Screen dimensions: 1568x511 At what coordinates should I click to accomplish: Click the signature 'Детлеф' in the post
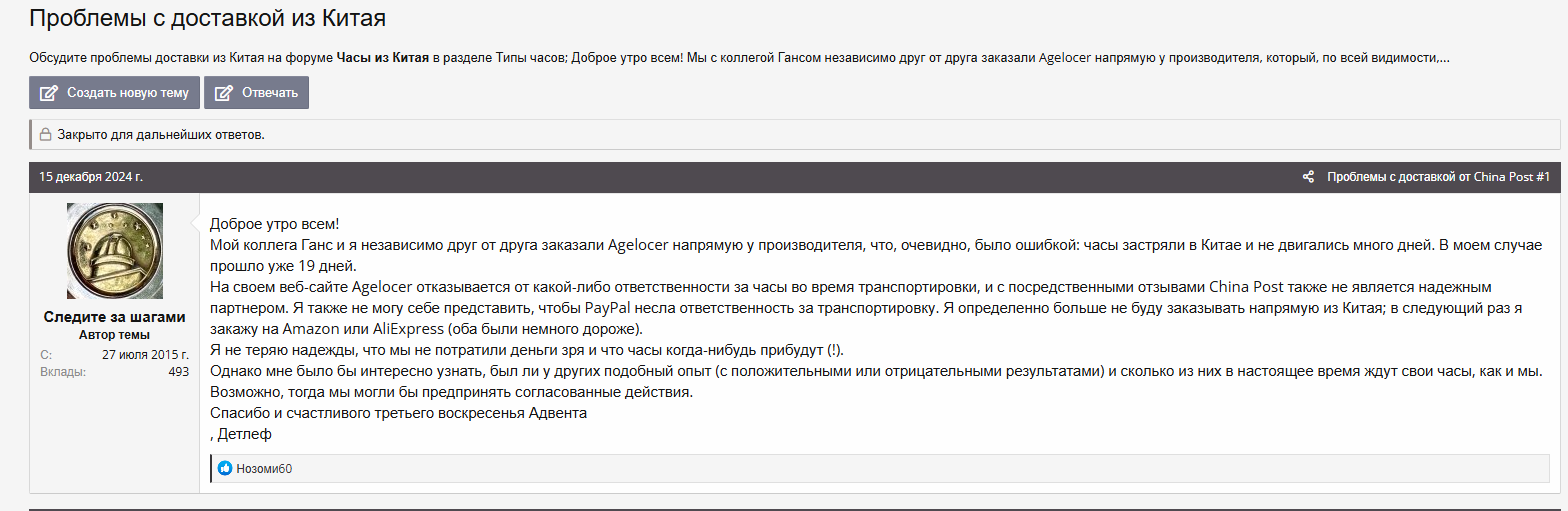tap(244, 434)
